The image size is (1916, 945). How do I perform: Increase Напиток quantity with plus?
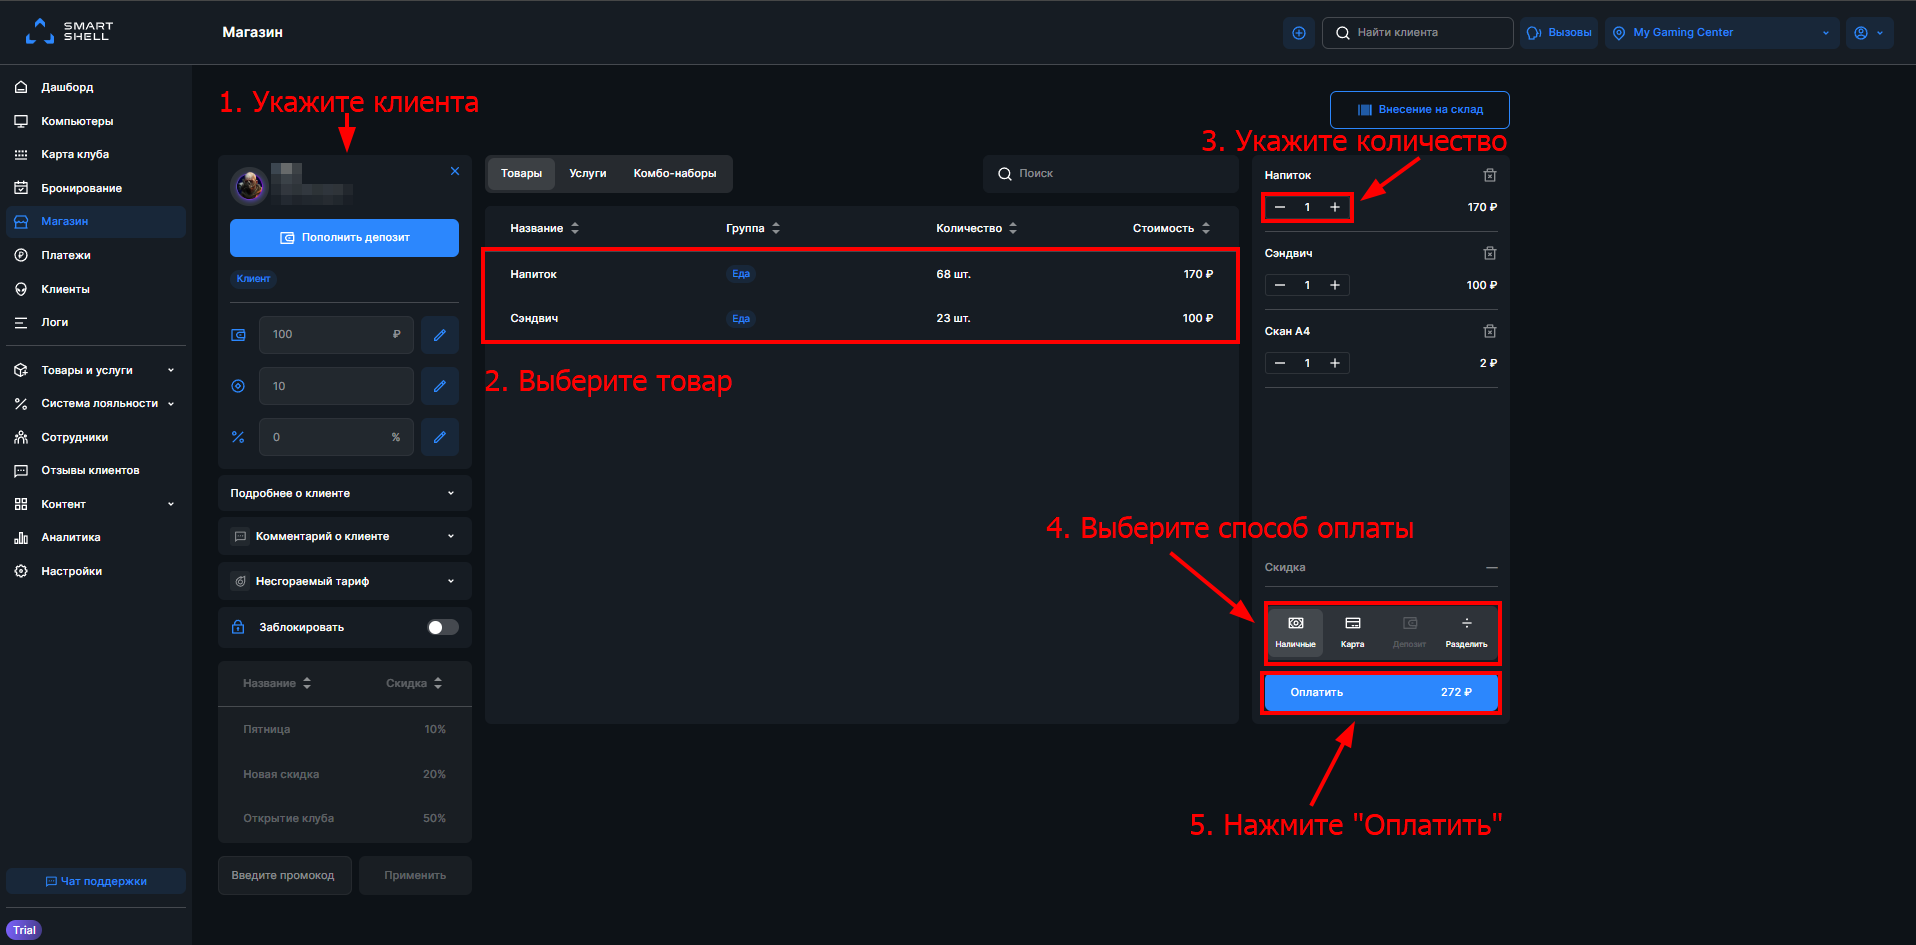coord(1335,207)
